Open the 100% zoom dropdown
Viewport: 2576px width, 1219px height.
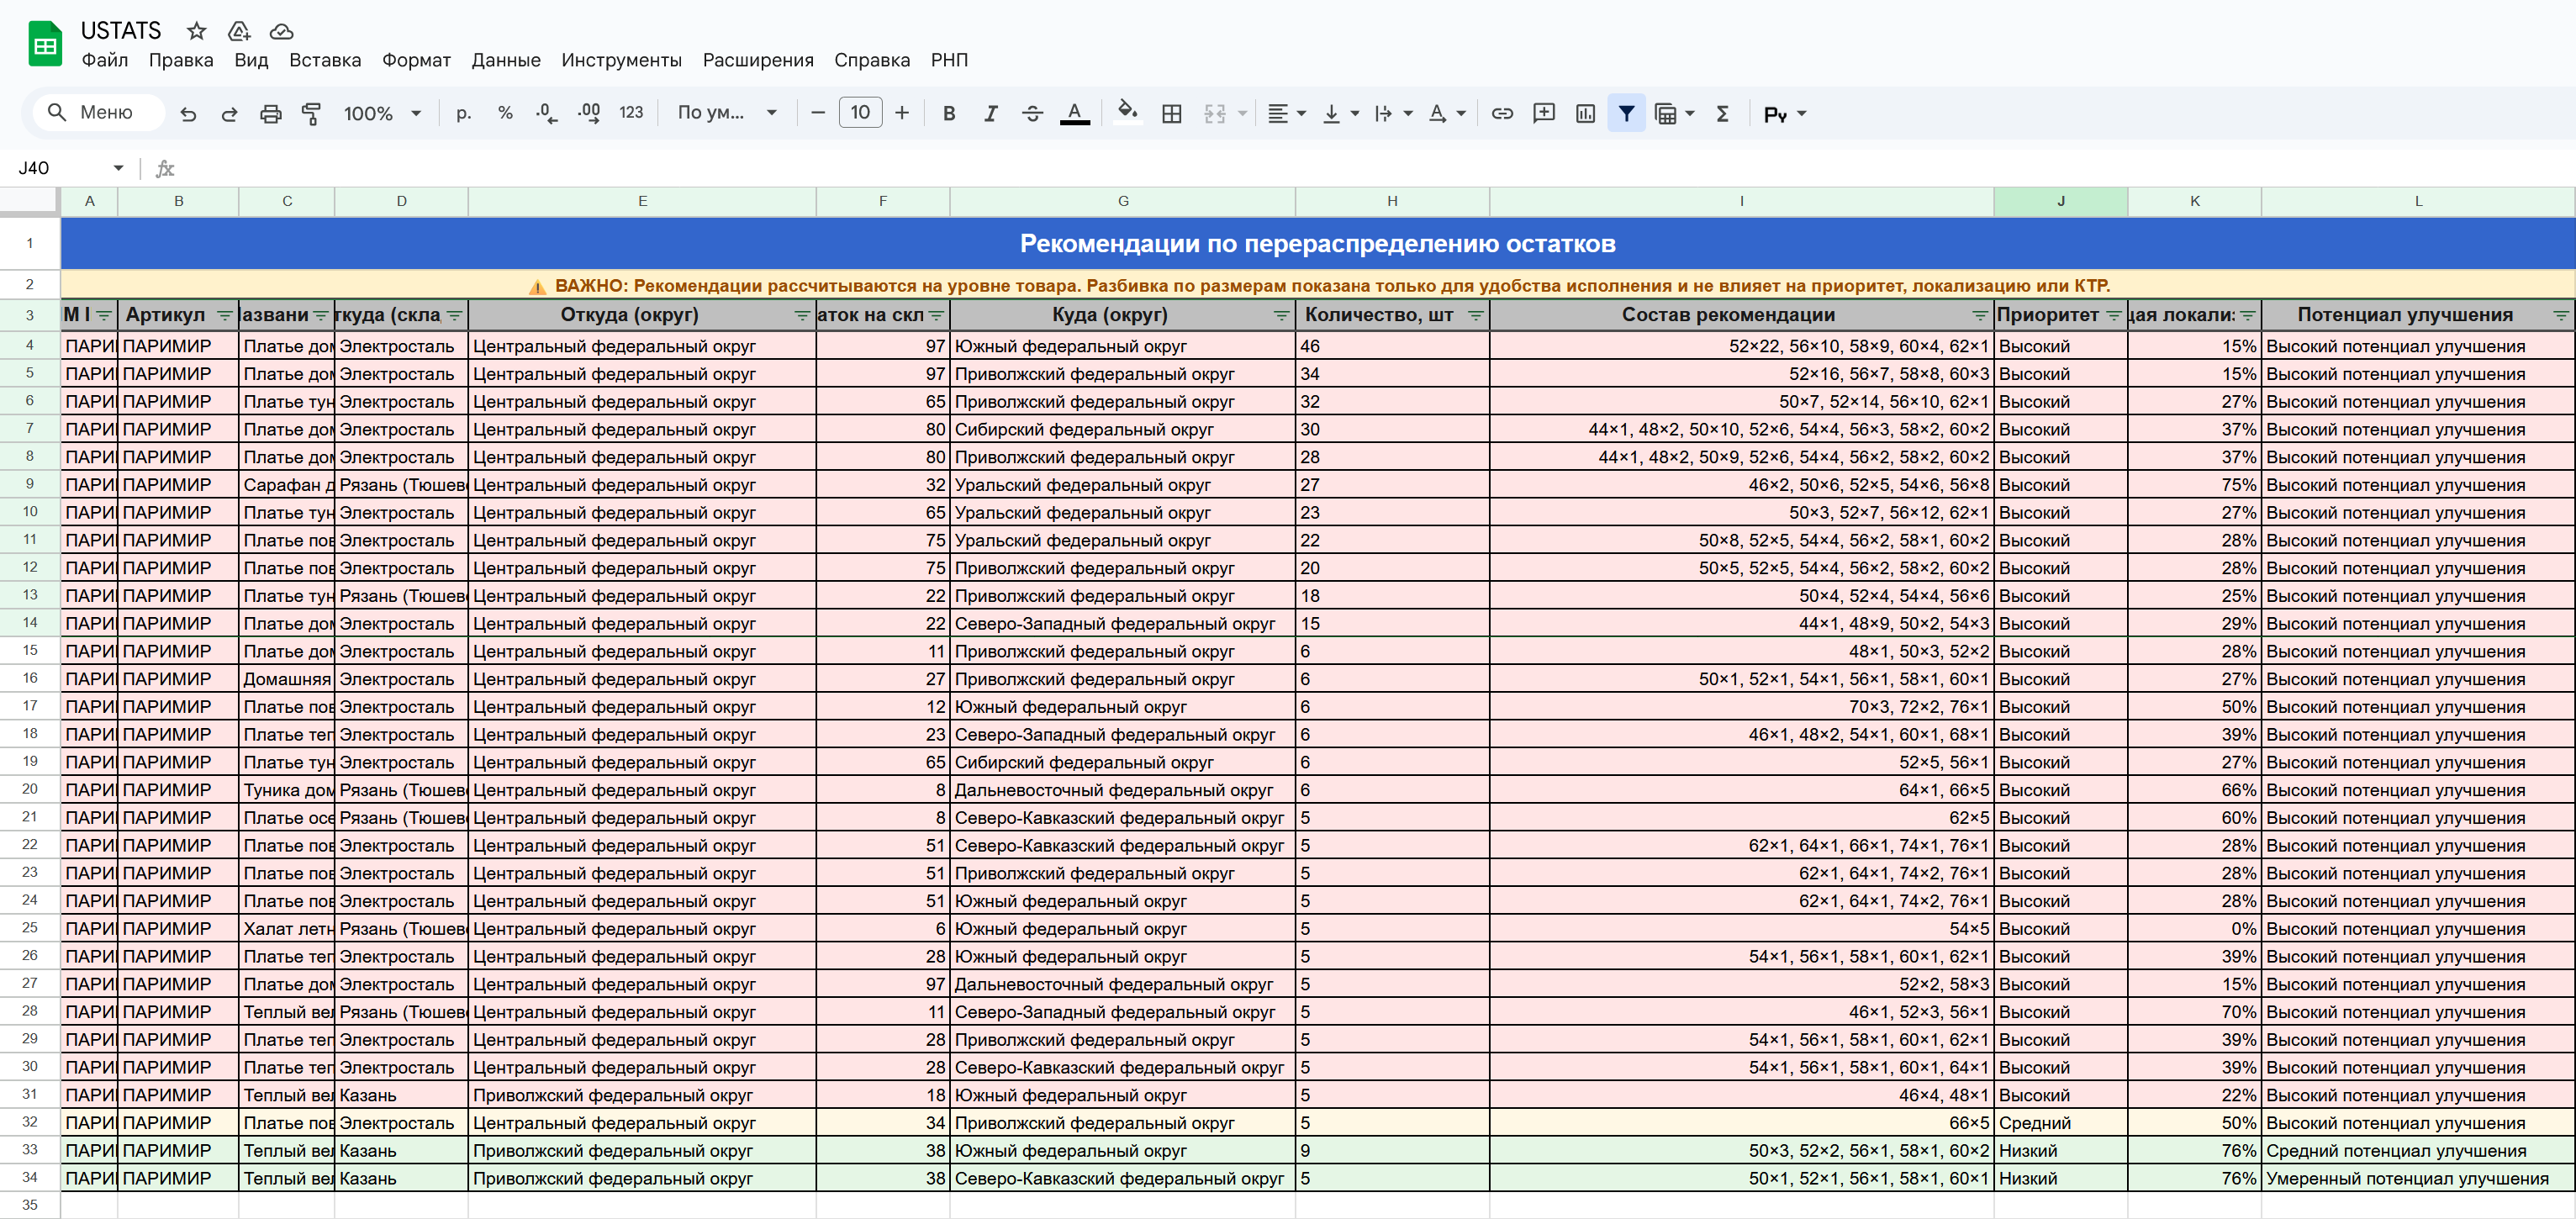(x=382, y=114)
